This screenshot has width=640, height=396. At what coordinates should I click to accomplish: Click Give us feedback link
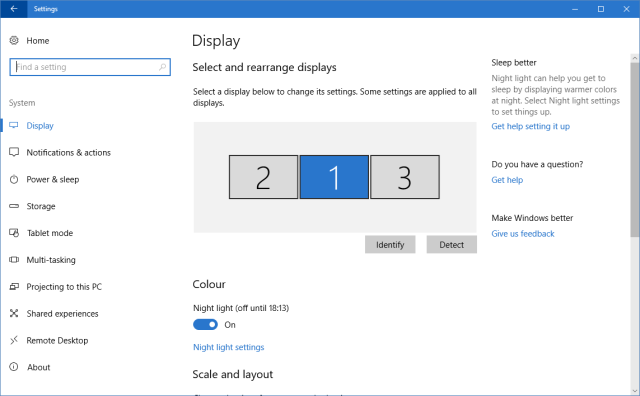pos(523,234)
